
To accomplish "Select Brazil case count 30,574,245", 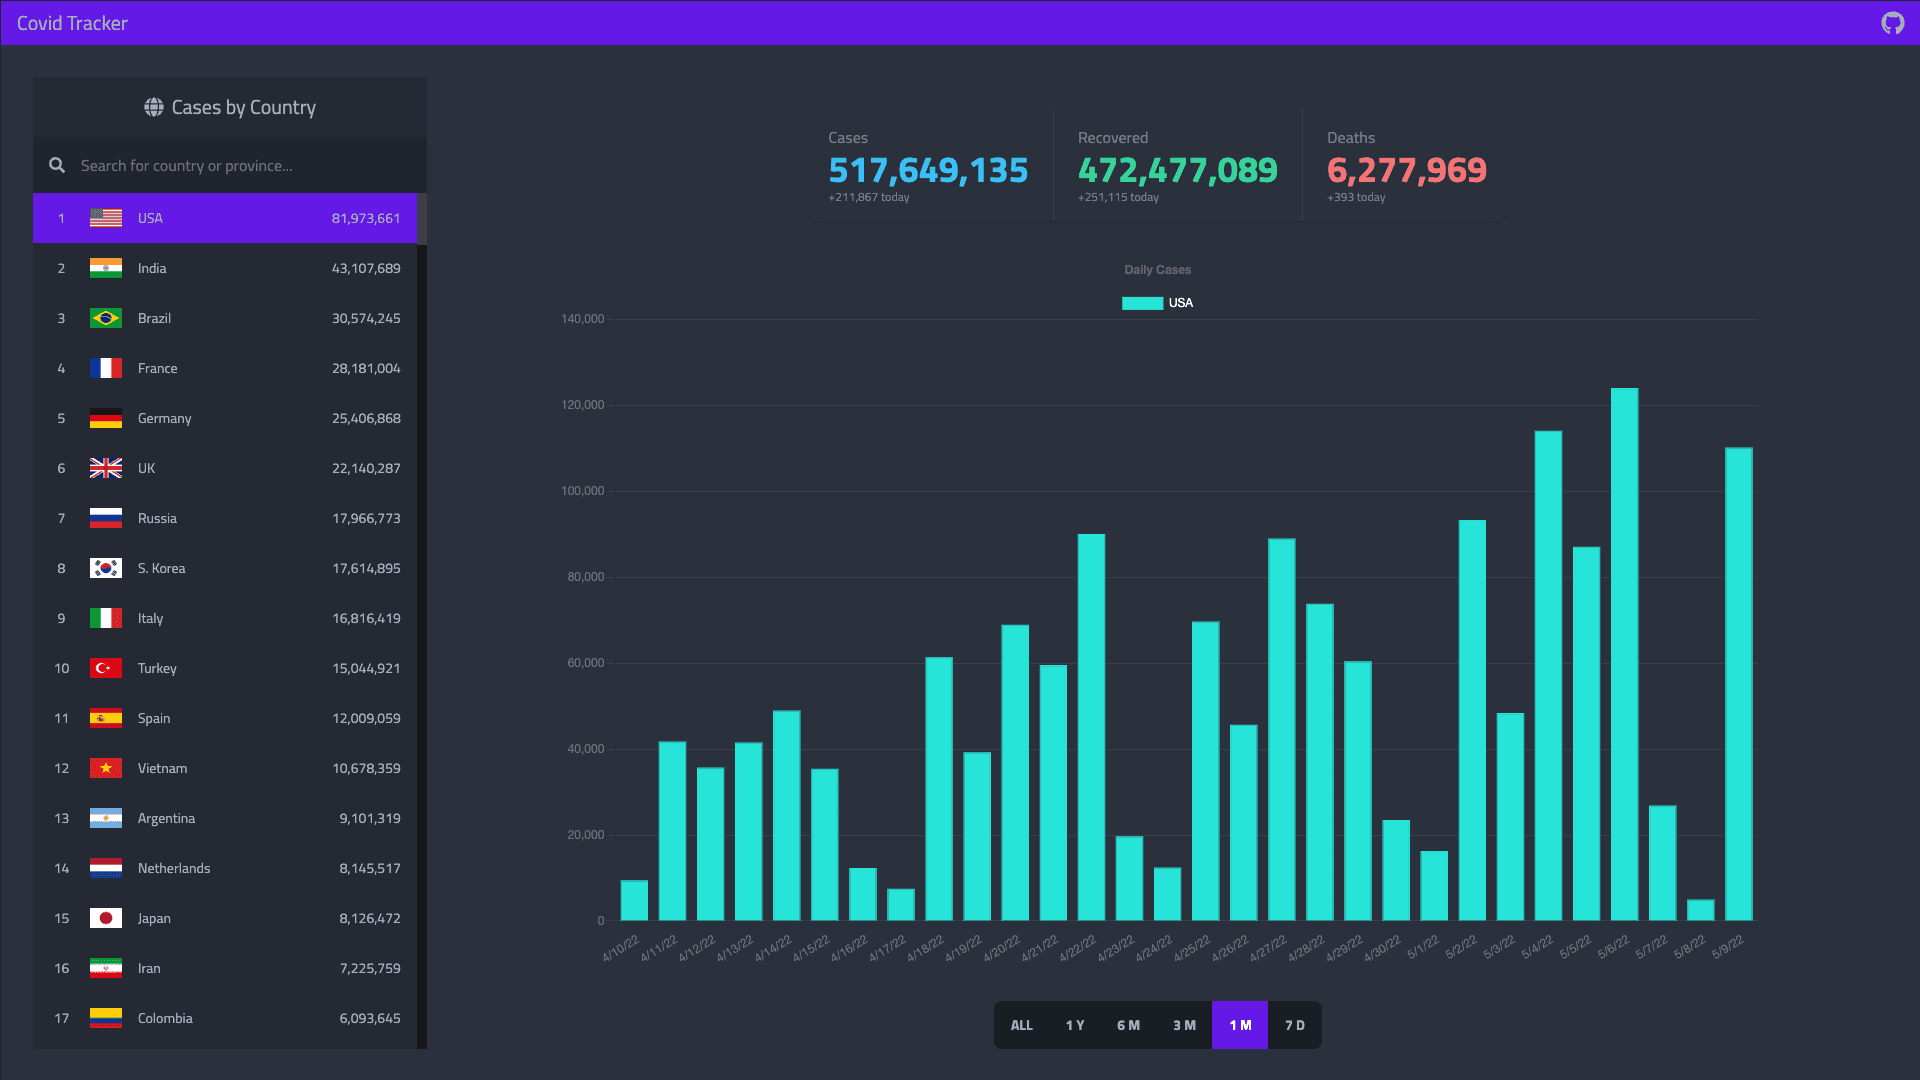I will click(366, 318).
